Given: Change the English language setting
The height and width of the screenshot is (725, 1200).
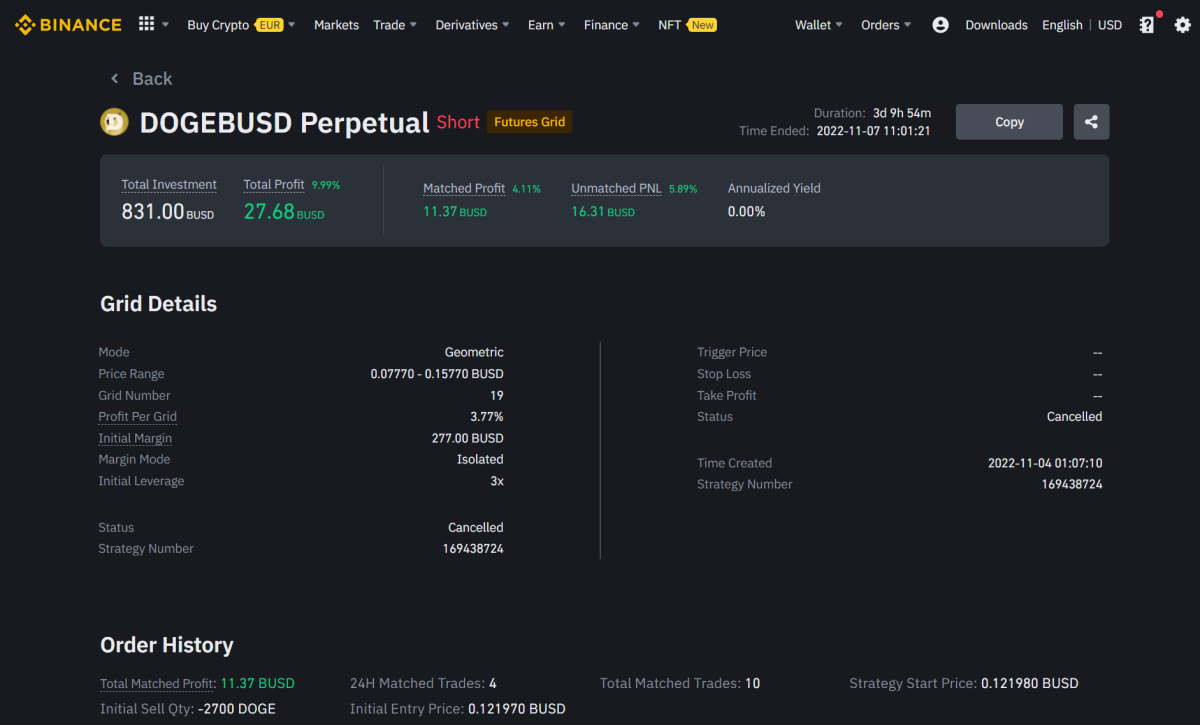Looking at the screenshot, I should pyautogui.click(x=1062, y=25).
